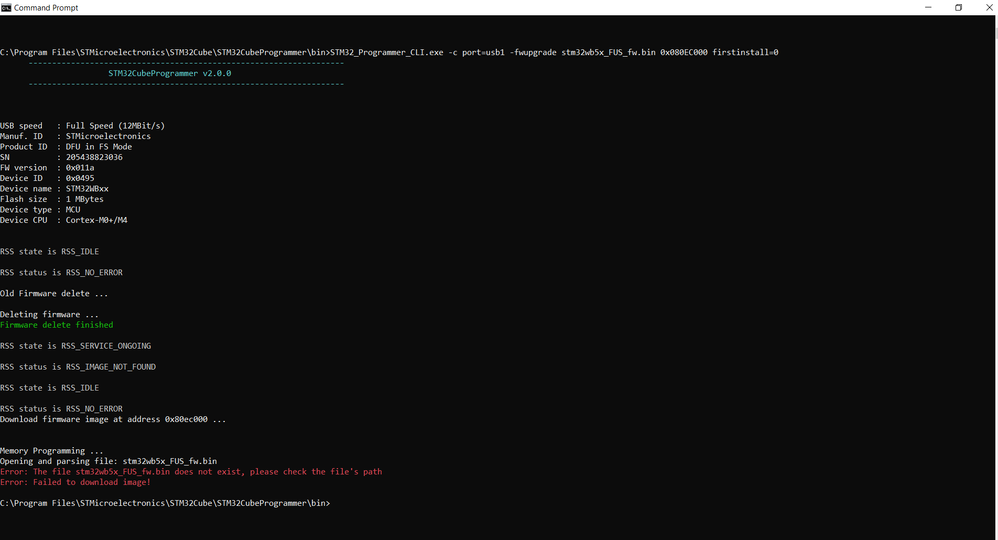Click the green Firmware delete finished line
The height and width of the screenshot is (540, 998).
tap(57, 325)
